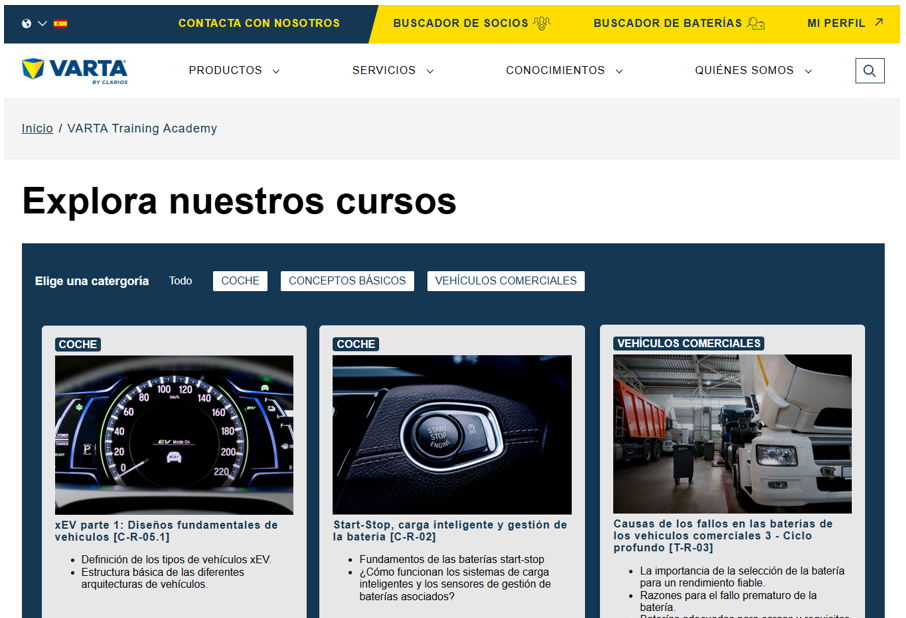Click the globe language icon

pos(26,23)
